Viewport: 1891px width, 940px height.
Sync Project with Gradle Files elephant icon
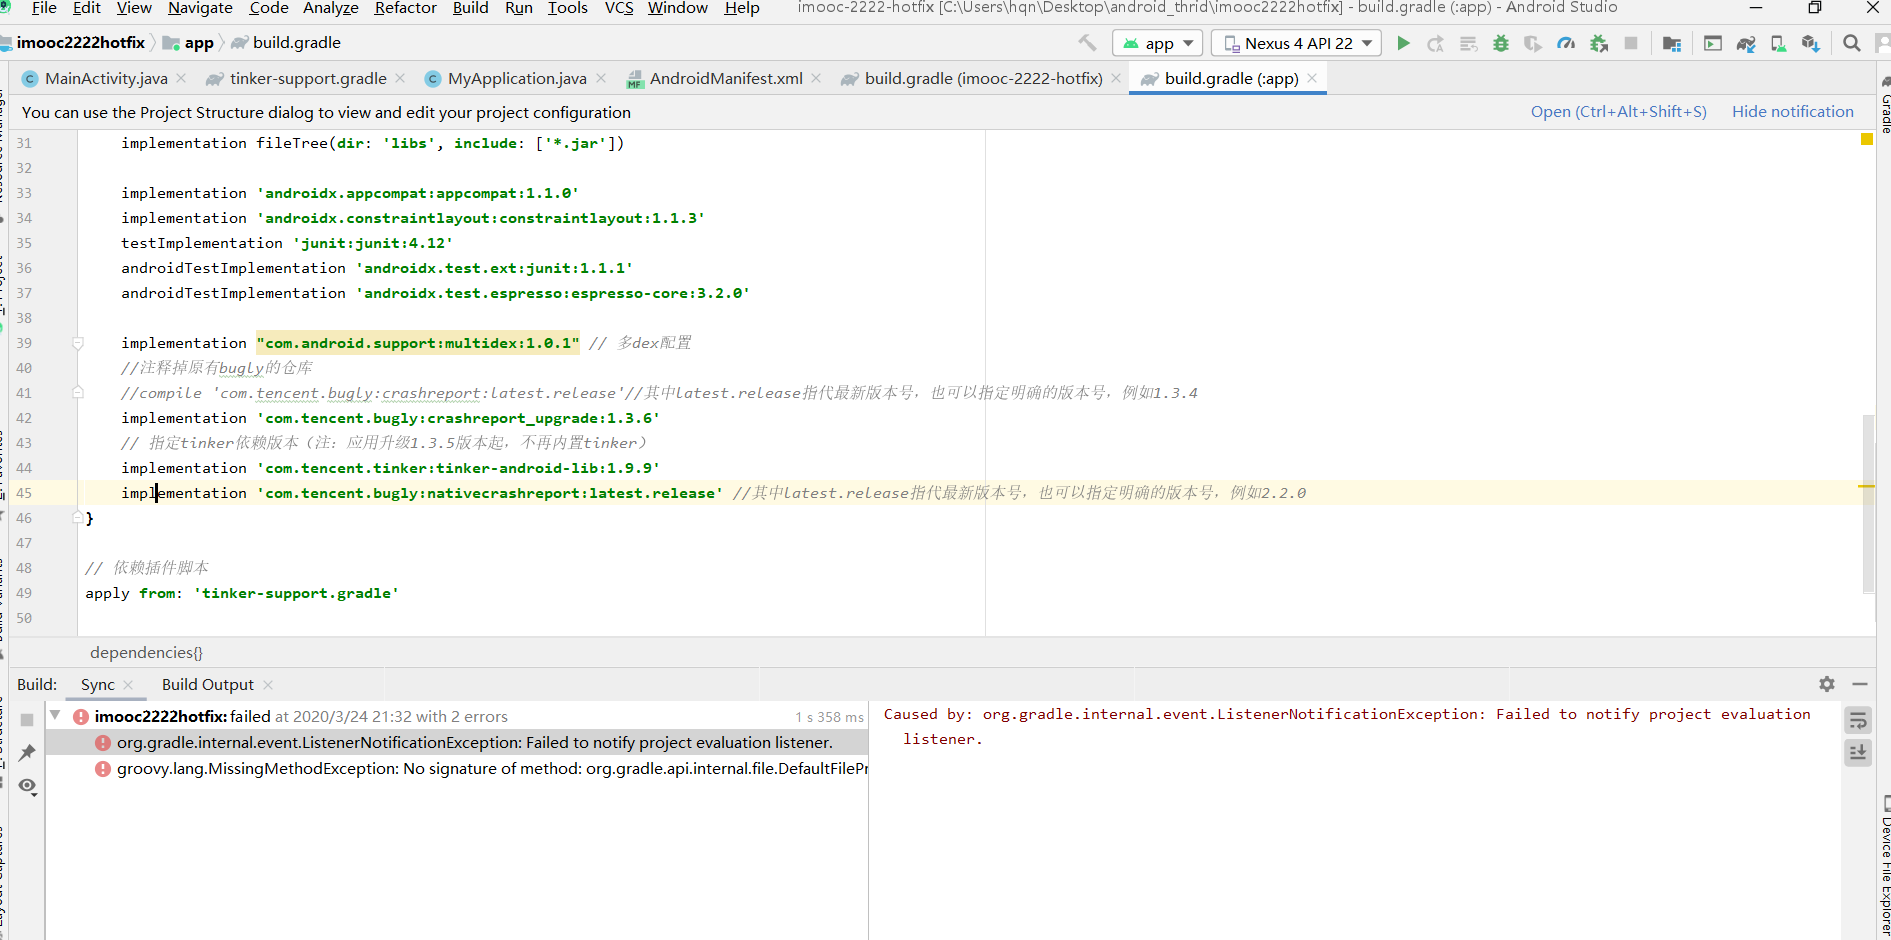pos(1746,43)
